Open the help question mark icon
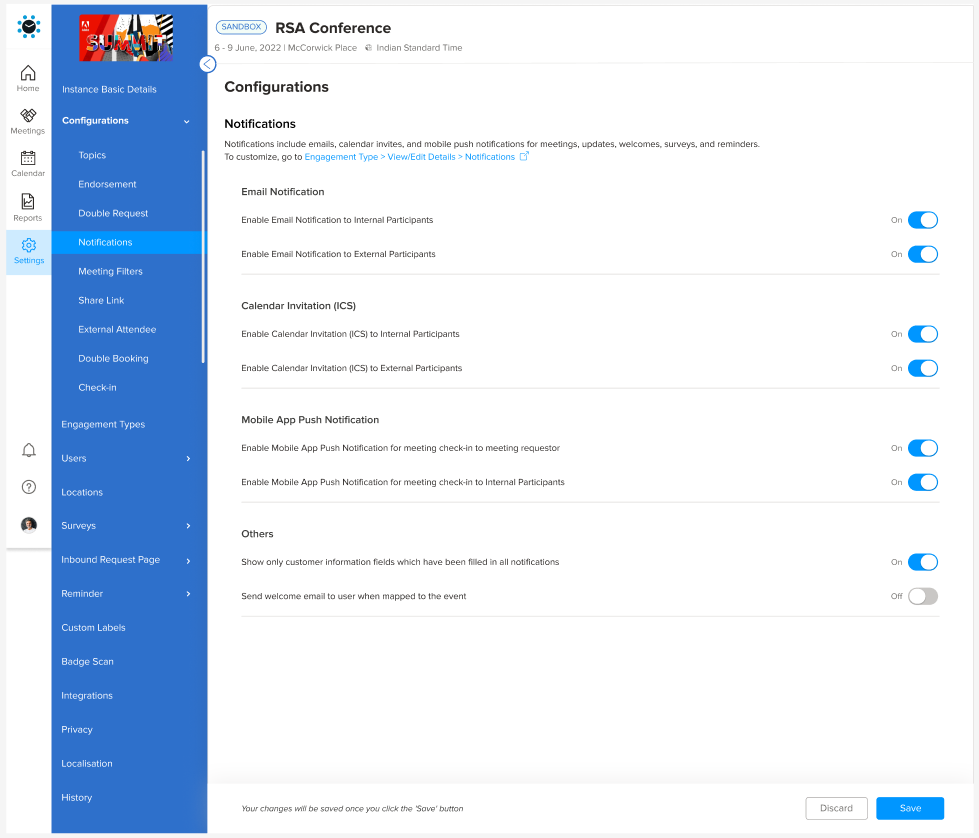 29,487
